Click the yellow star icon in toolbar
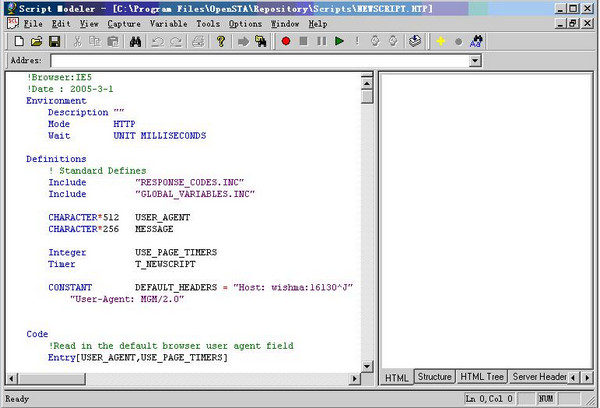This screenshot has height=408, width=600. pos(440,41)
